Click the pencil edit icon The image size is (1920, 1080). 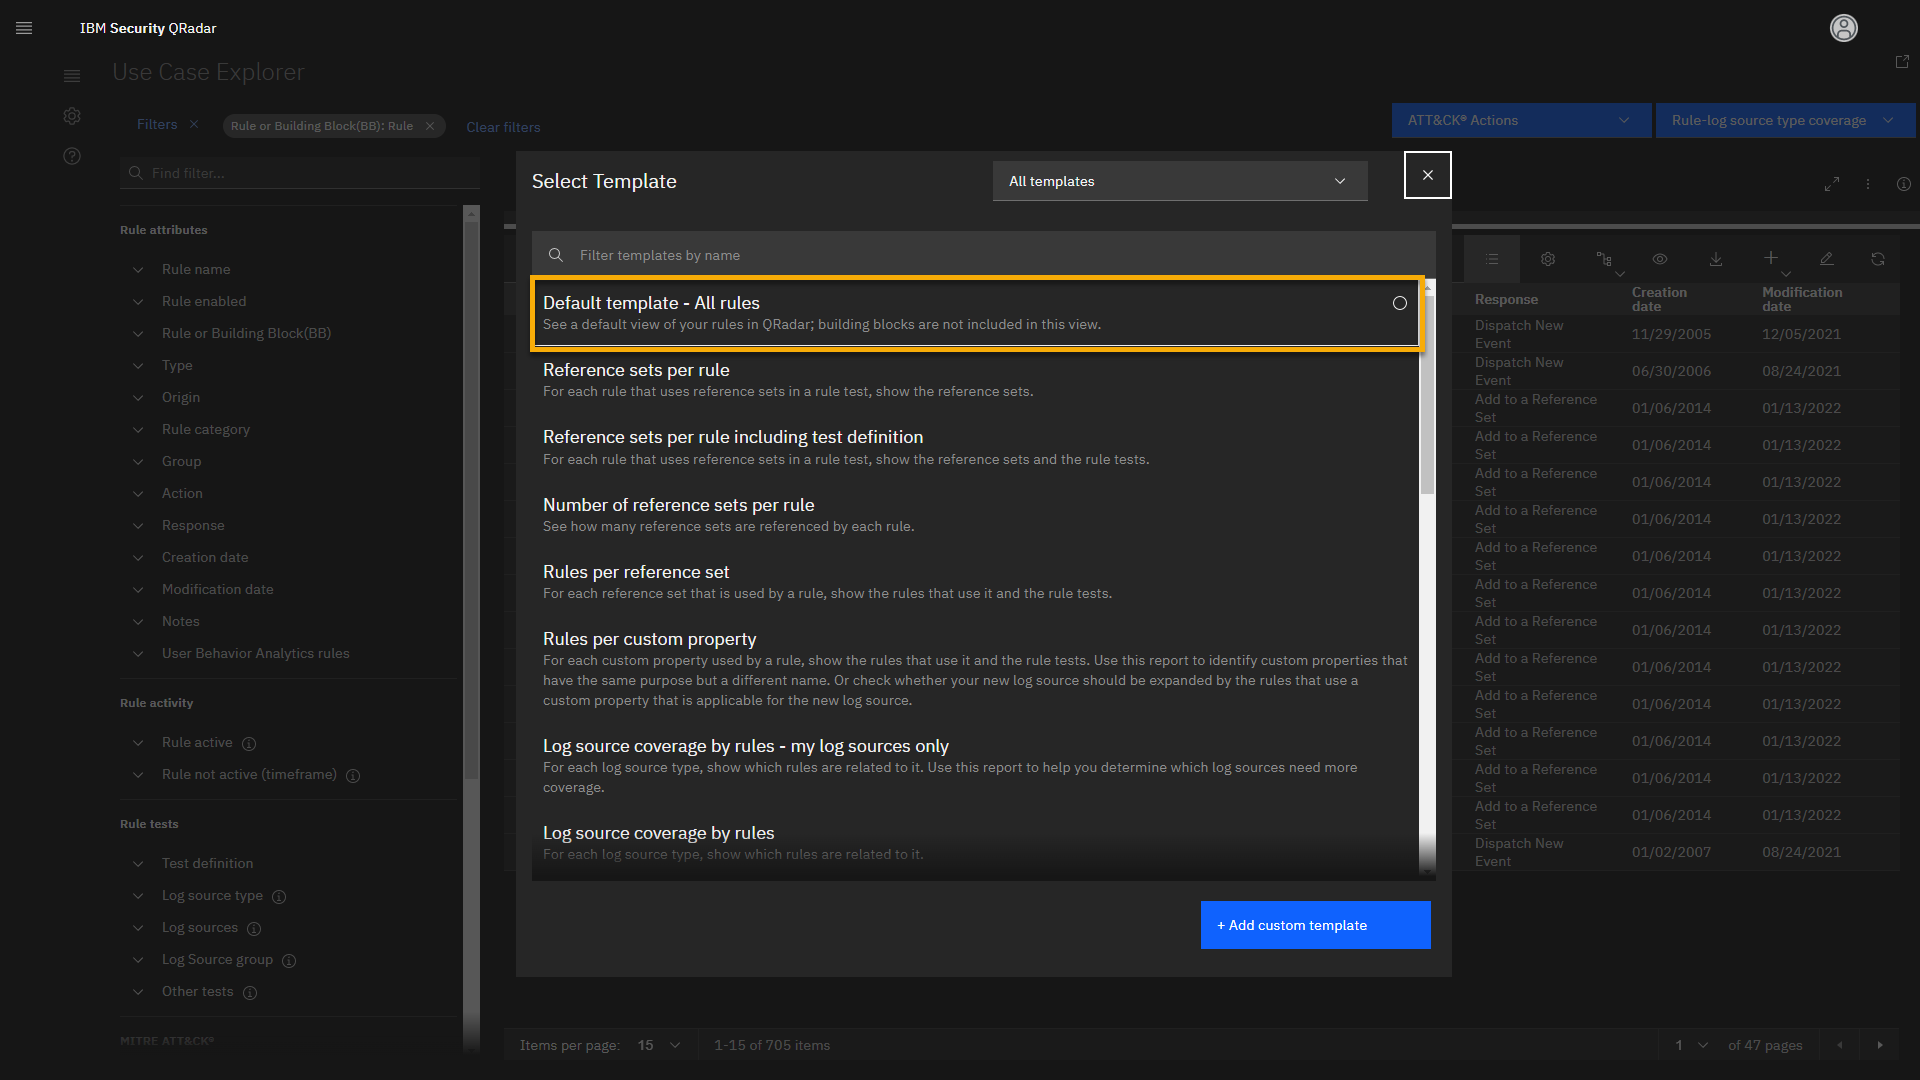(x=1826, y=259)
